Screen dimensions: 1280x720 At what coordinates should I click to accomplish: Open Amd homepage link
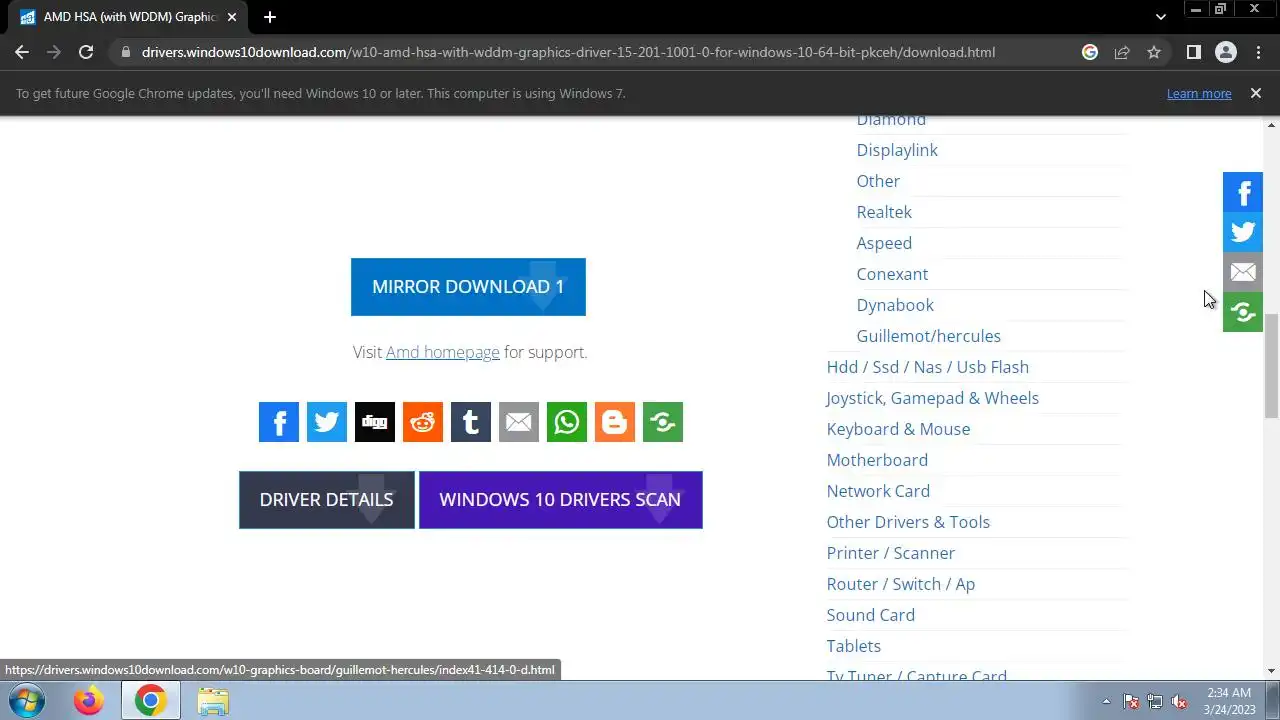(x=443, y=352)
